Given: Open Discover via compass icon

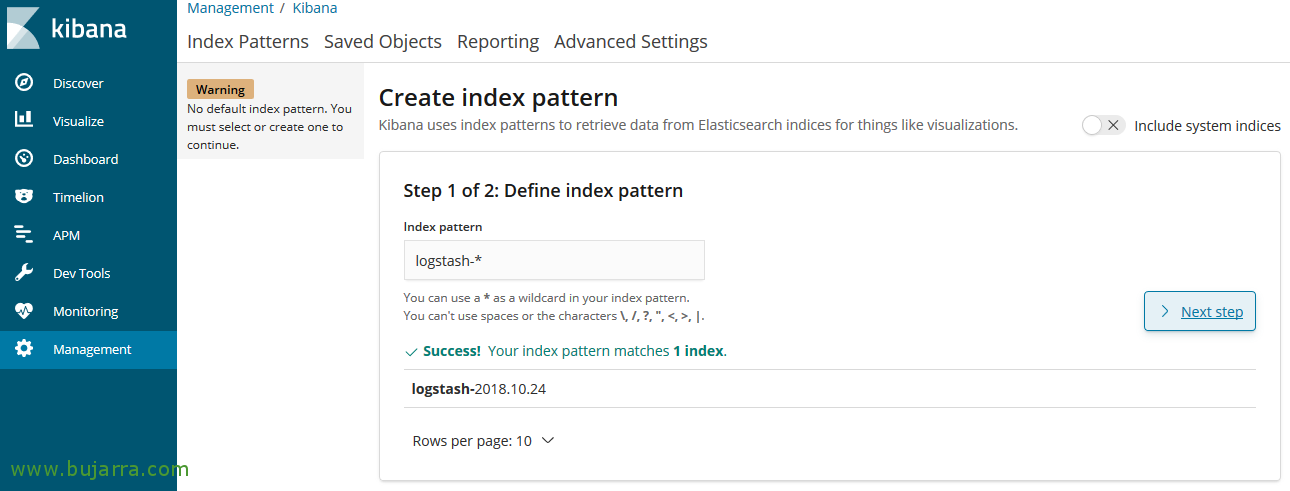Looking at the screenshot, I should pos(24,83).
